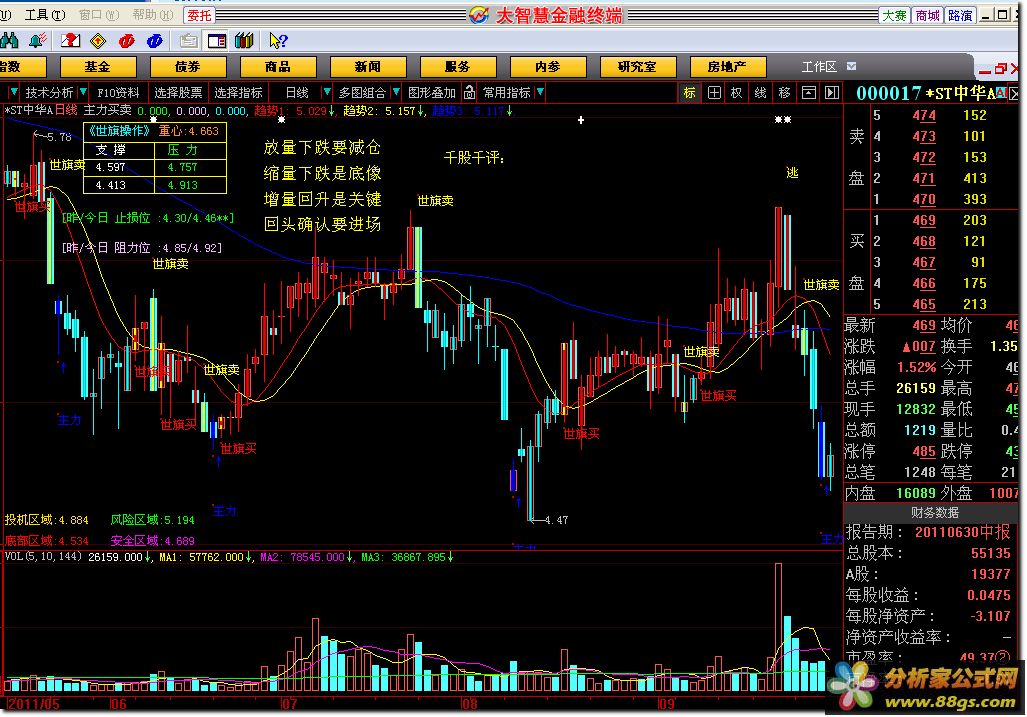Screen dimensions: 1027x717
Task: Switch to the 商品 tab
Action: pyautogui.click(x=278, y=66)
